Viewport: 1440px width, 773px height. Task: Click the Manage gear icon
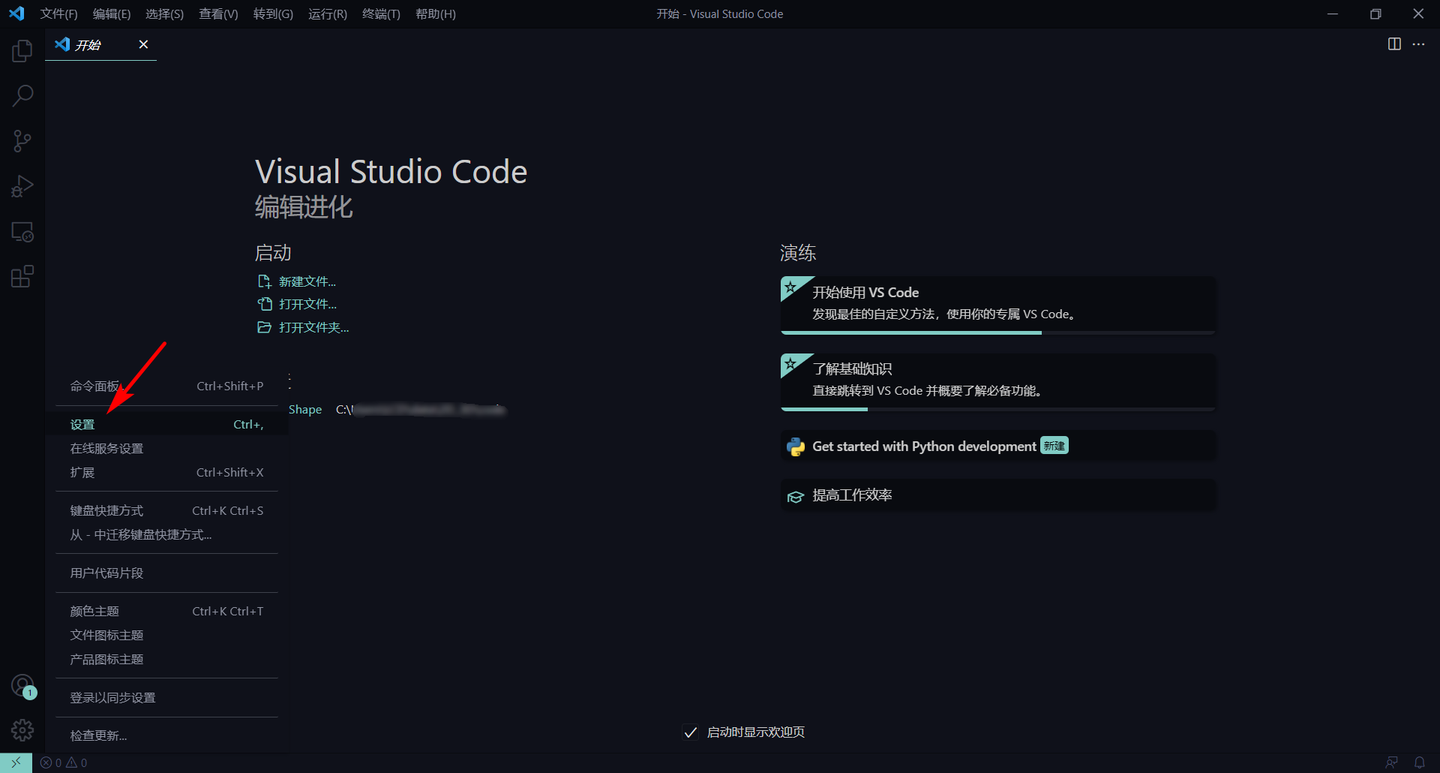coord(22,730)
